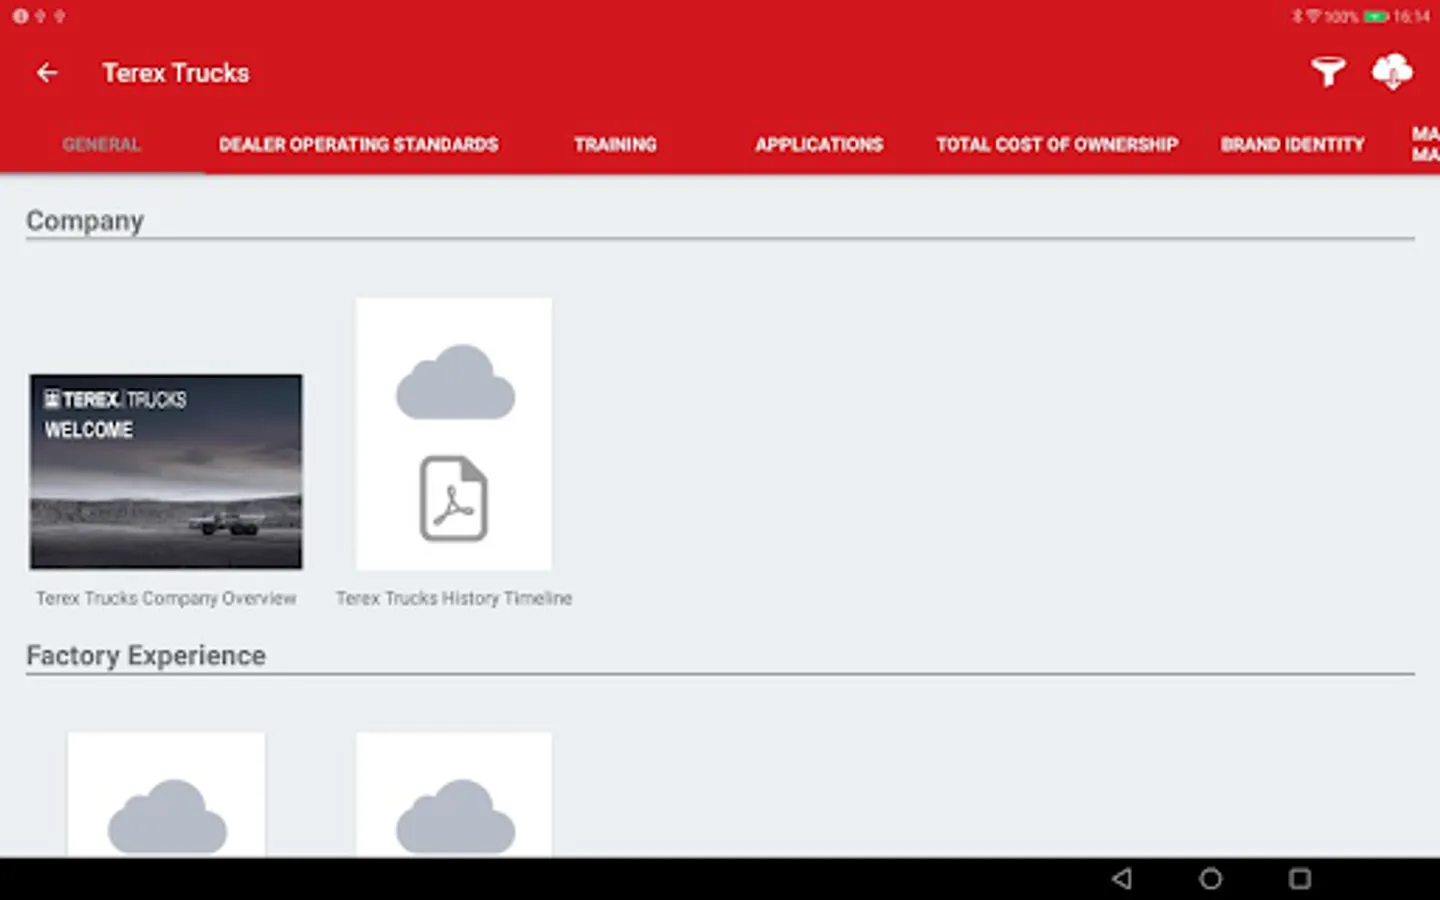Tap the Android home navigation button
This screenshot has width=1440, height=900.
[1210, 879]
